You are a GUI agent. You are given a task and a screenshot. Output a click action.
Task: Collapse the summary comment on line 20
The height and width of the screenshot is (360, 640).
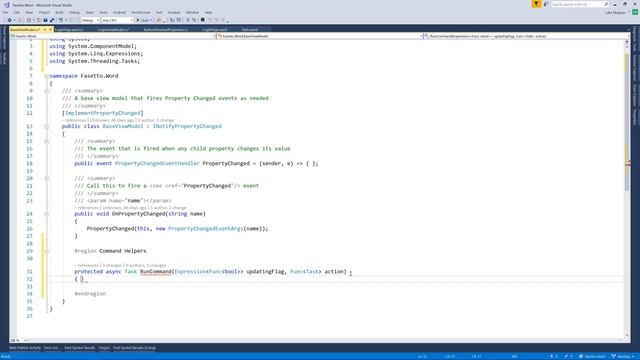pyautogui.click(x=47, y=178)
